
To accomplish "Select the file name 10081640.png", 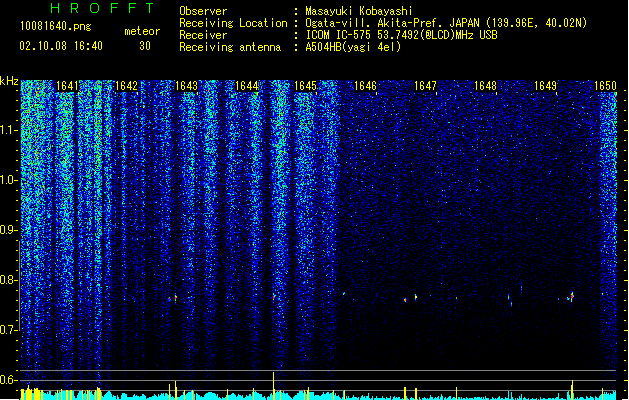I will point(56,27).
